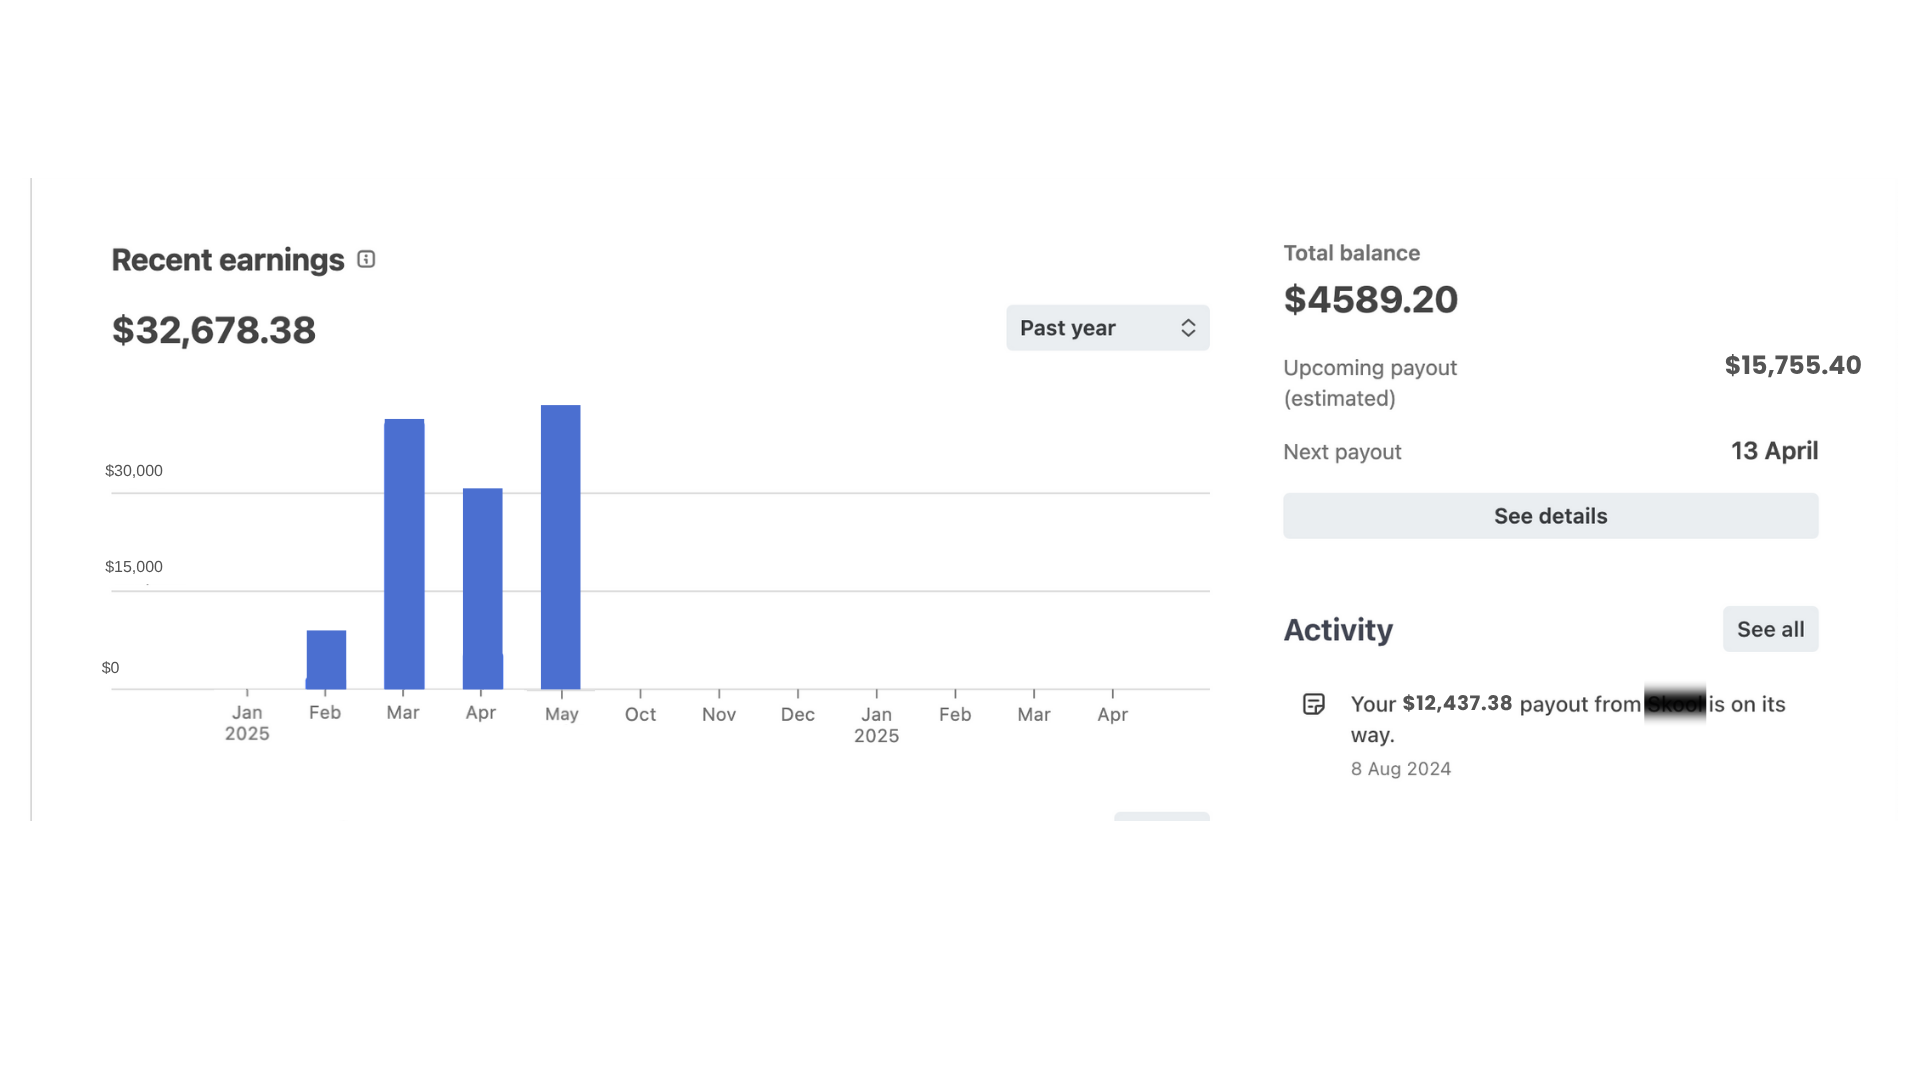Screen dimensions: 1920x1080
Task: Open the Past year period dropdown
Action: (x=1107, y=328)
